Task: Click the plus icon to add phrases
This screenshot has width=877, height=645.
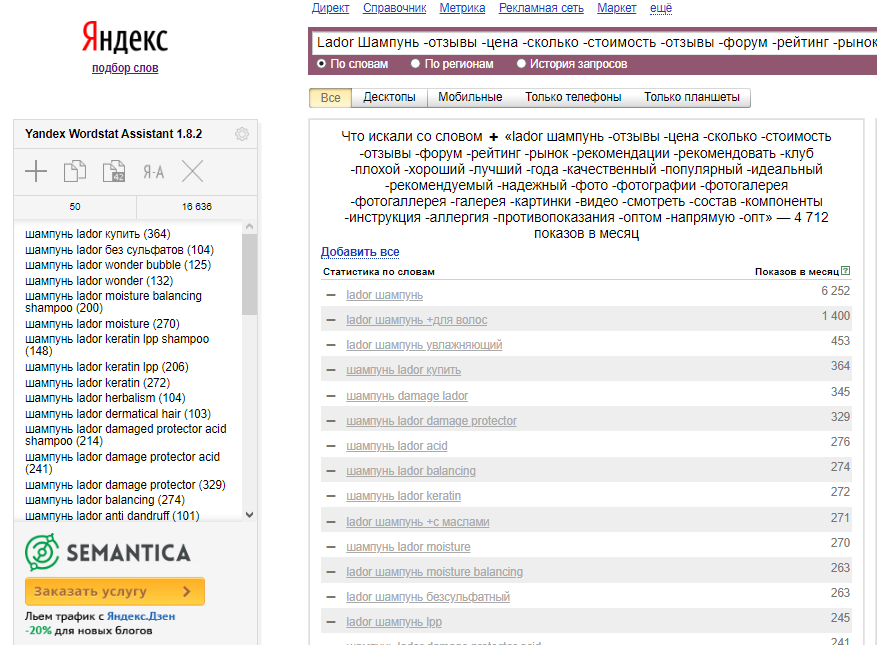Action: pos(36,172)
